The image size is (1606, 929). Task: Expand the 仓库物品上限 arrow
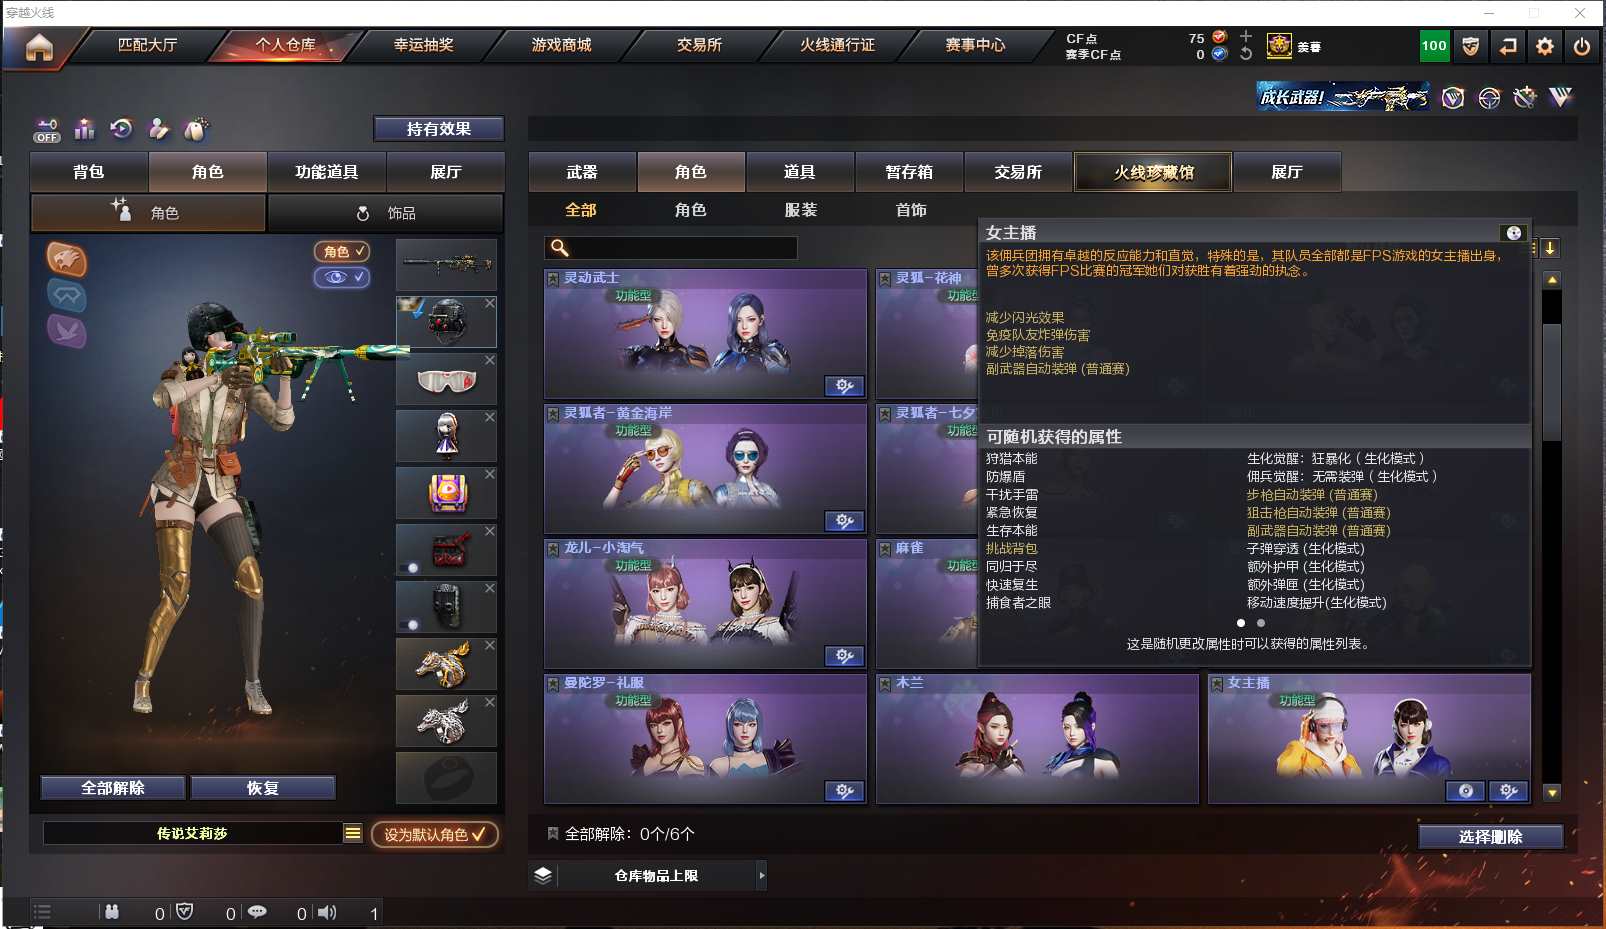[762, 876]
